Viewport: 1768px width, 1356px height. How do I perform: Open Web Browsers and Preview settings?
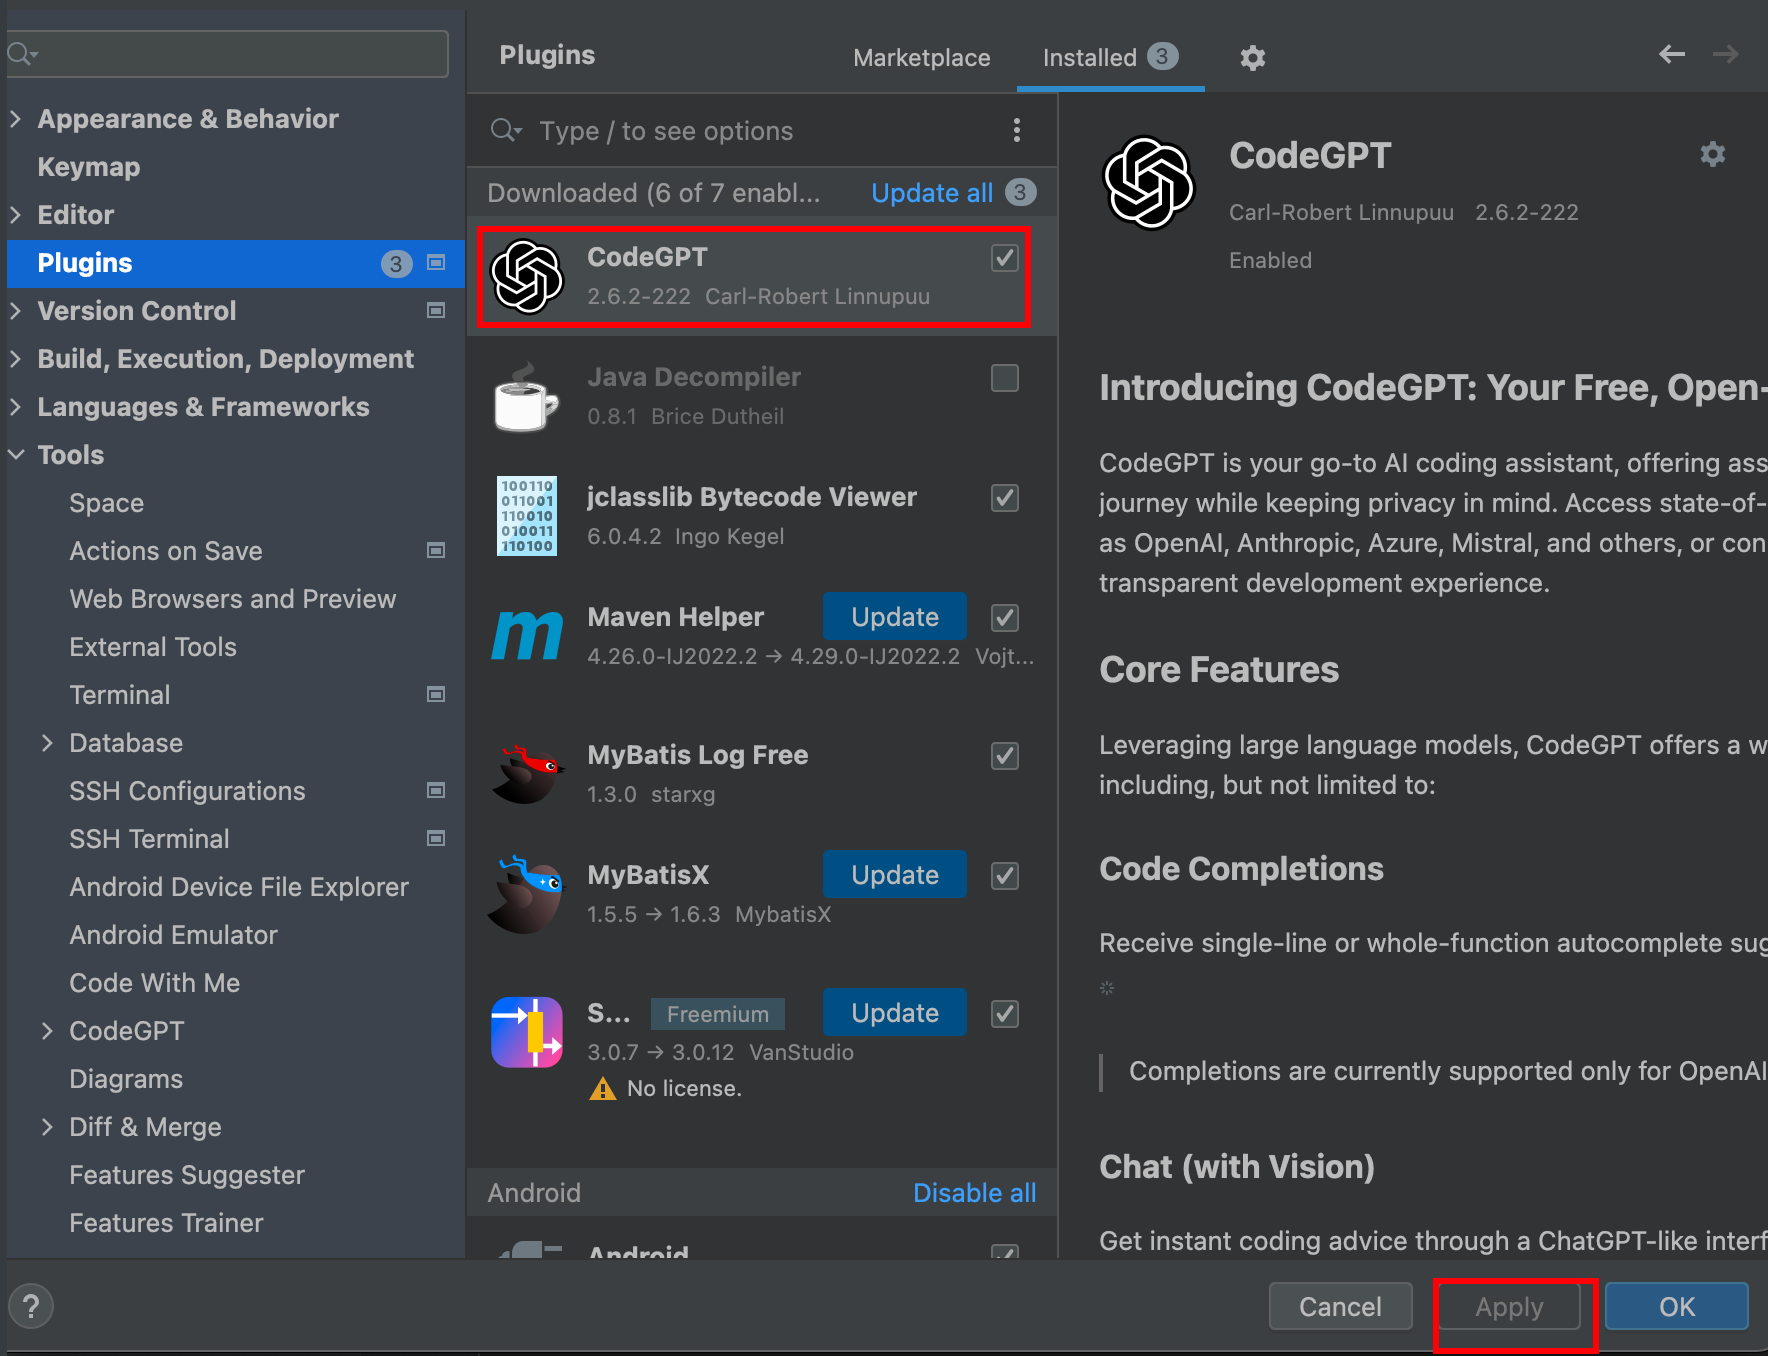point(233,598)
